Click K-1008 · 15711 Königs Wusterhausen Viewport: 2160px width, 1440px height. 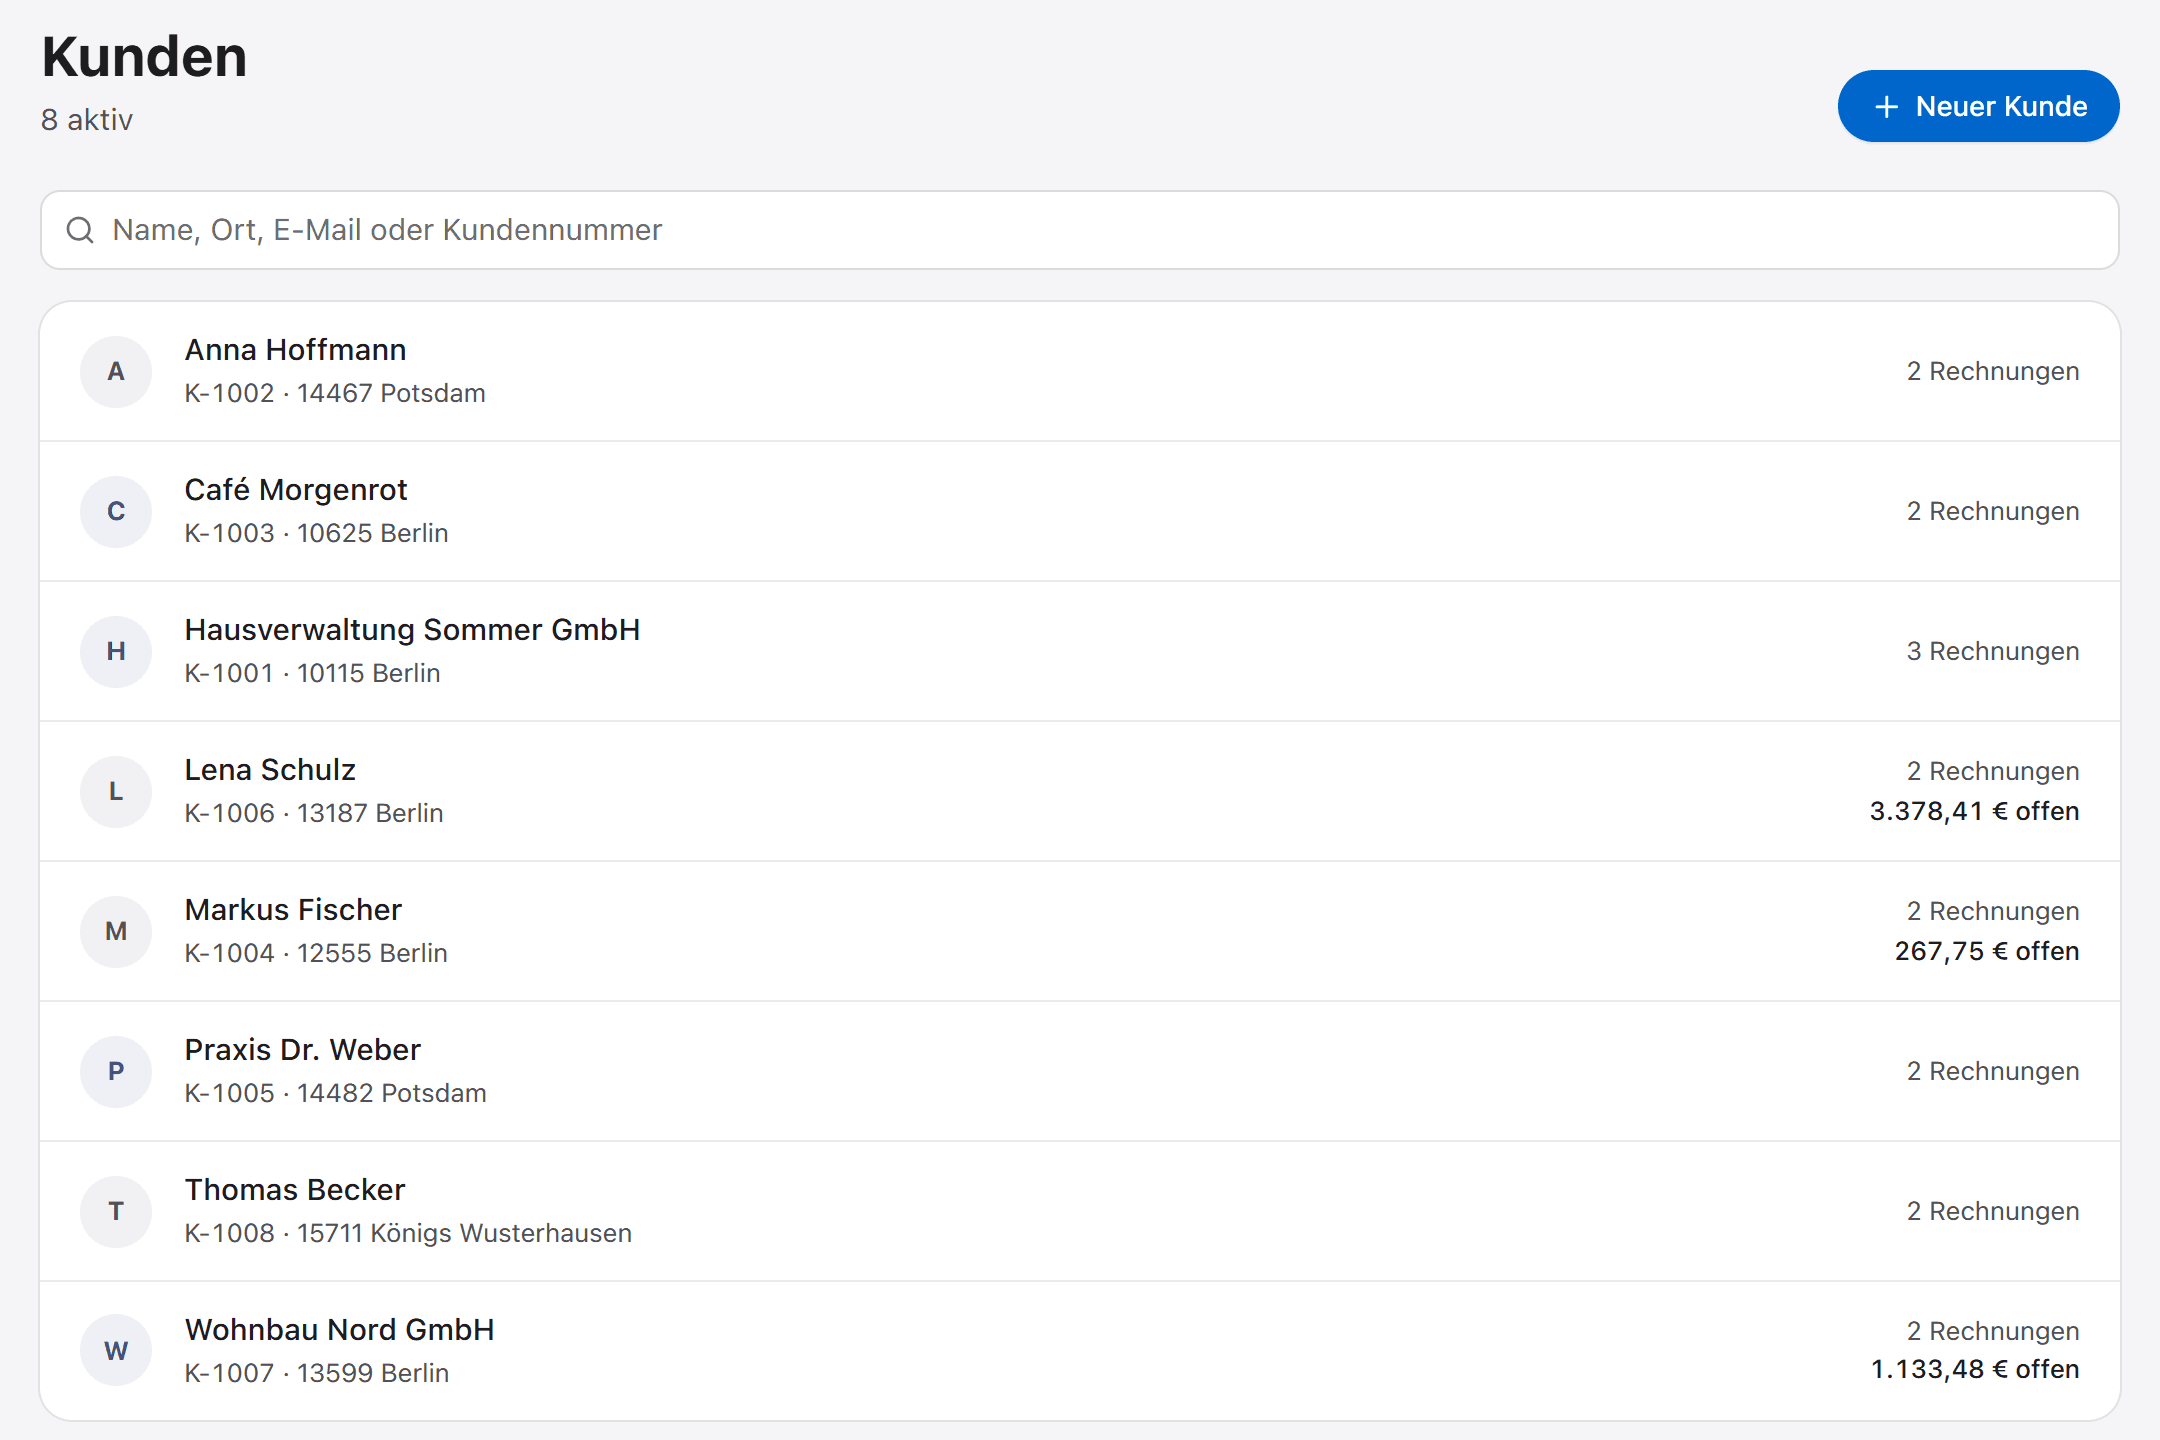click(x=408, y=1233)
